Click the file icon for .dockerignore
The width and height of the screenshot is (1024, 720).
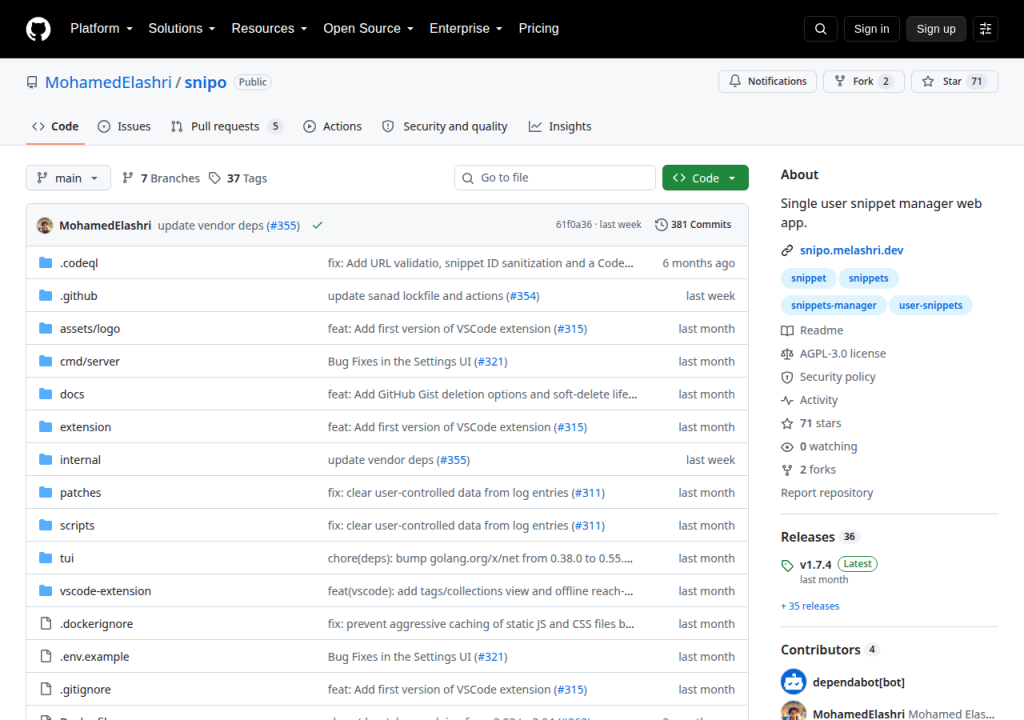pos(46,623)
